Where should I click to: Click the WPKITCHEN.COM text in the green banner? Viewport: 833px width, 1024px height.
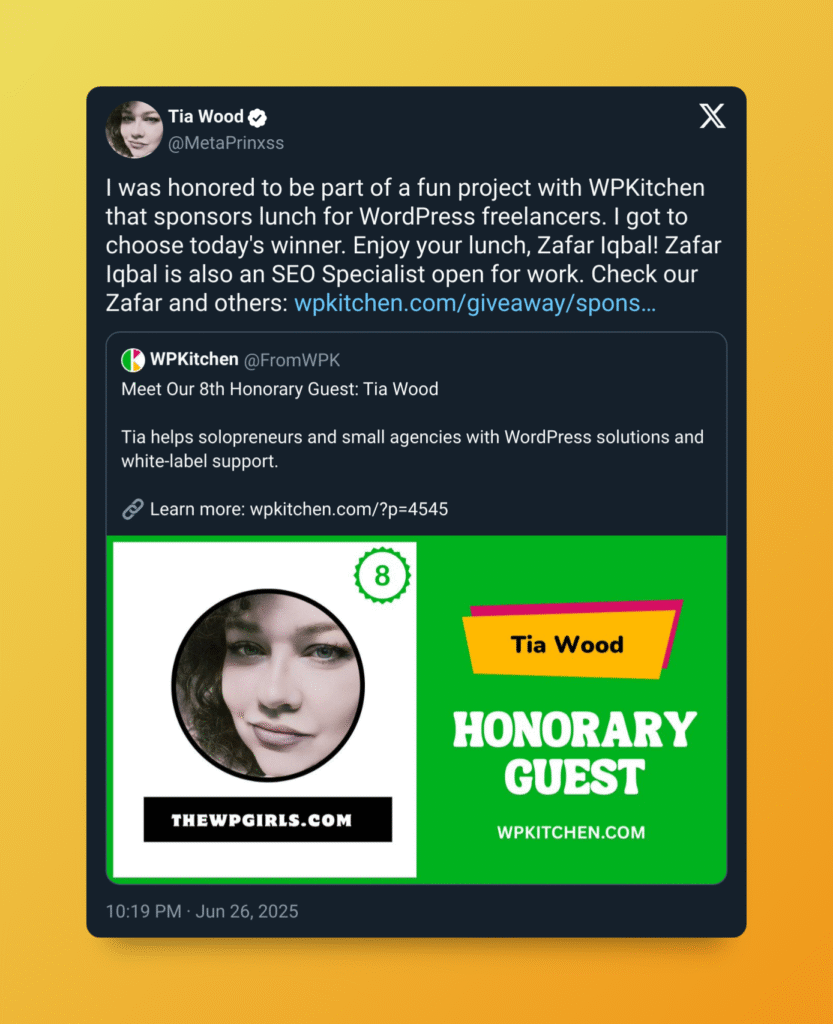pyautogui.click(x=571, y=833)
